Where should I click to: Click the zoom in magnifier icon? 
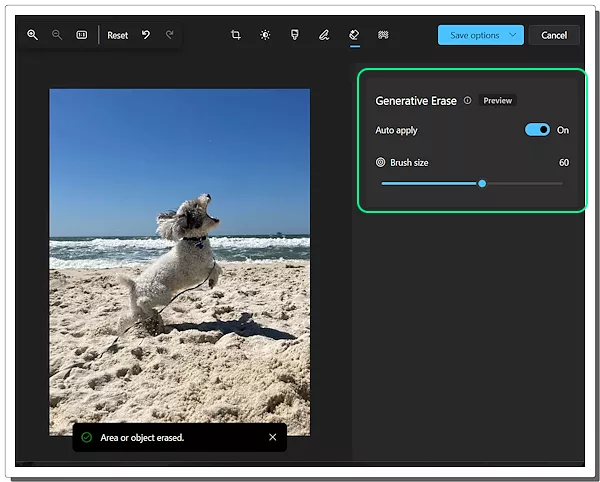click(32, 35)
